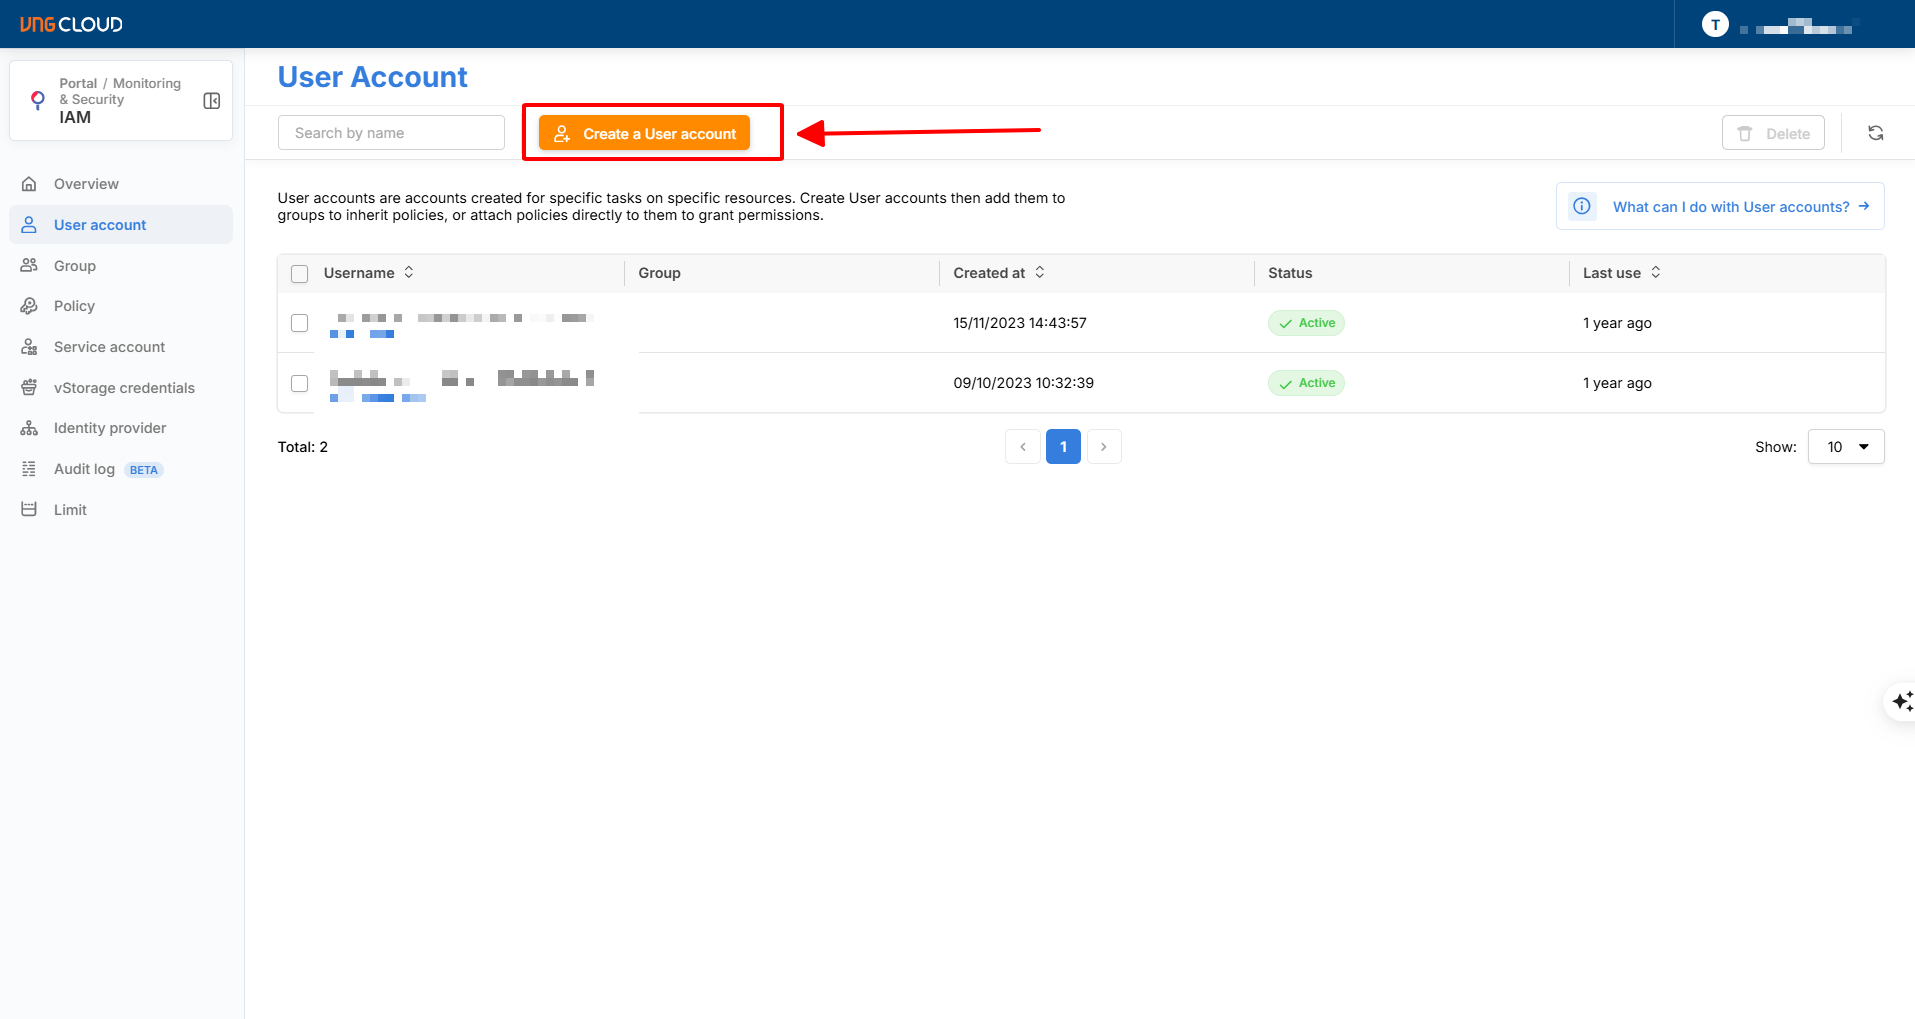Screen dimensions: 1915x1019
Task: Go to the Audit log menu item
Action: click(84, 469)
